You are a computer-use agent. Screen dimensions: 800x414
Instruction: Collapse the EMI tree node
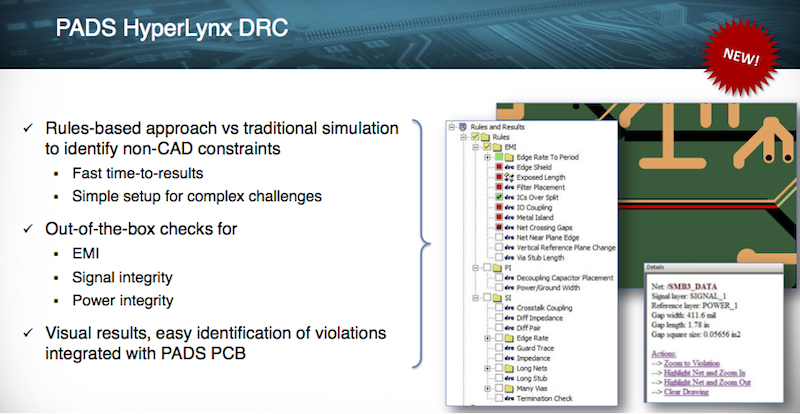pos(476,147)
